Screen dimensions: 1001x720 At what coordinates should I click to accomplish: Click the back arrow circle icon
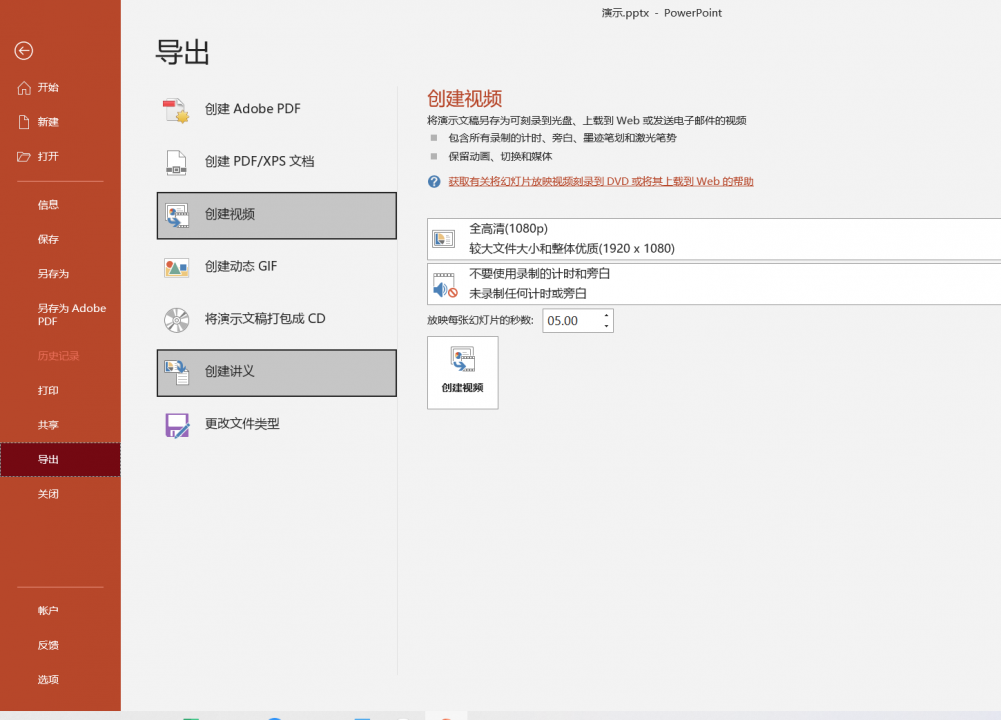click(x=24, y=50)
